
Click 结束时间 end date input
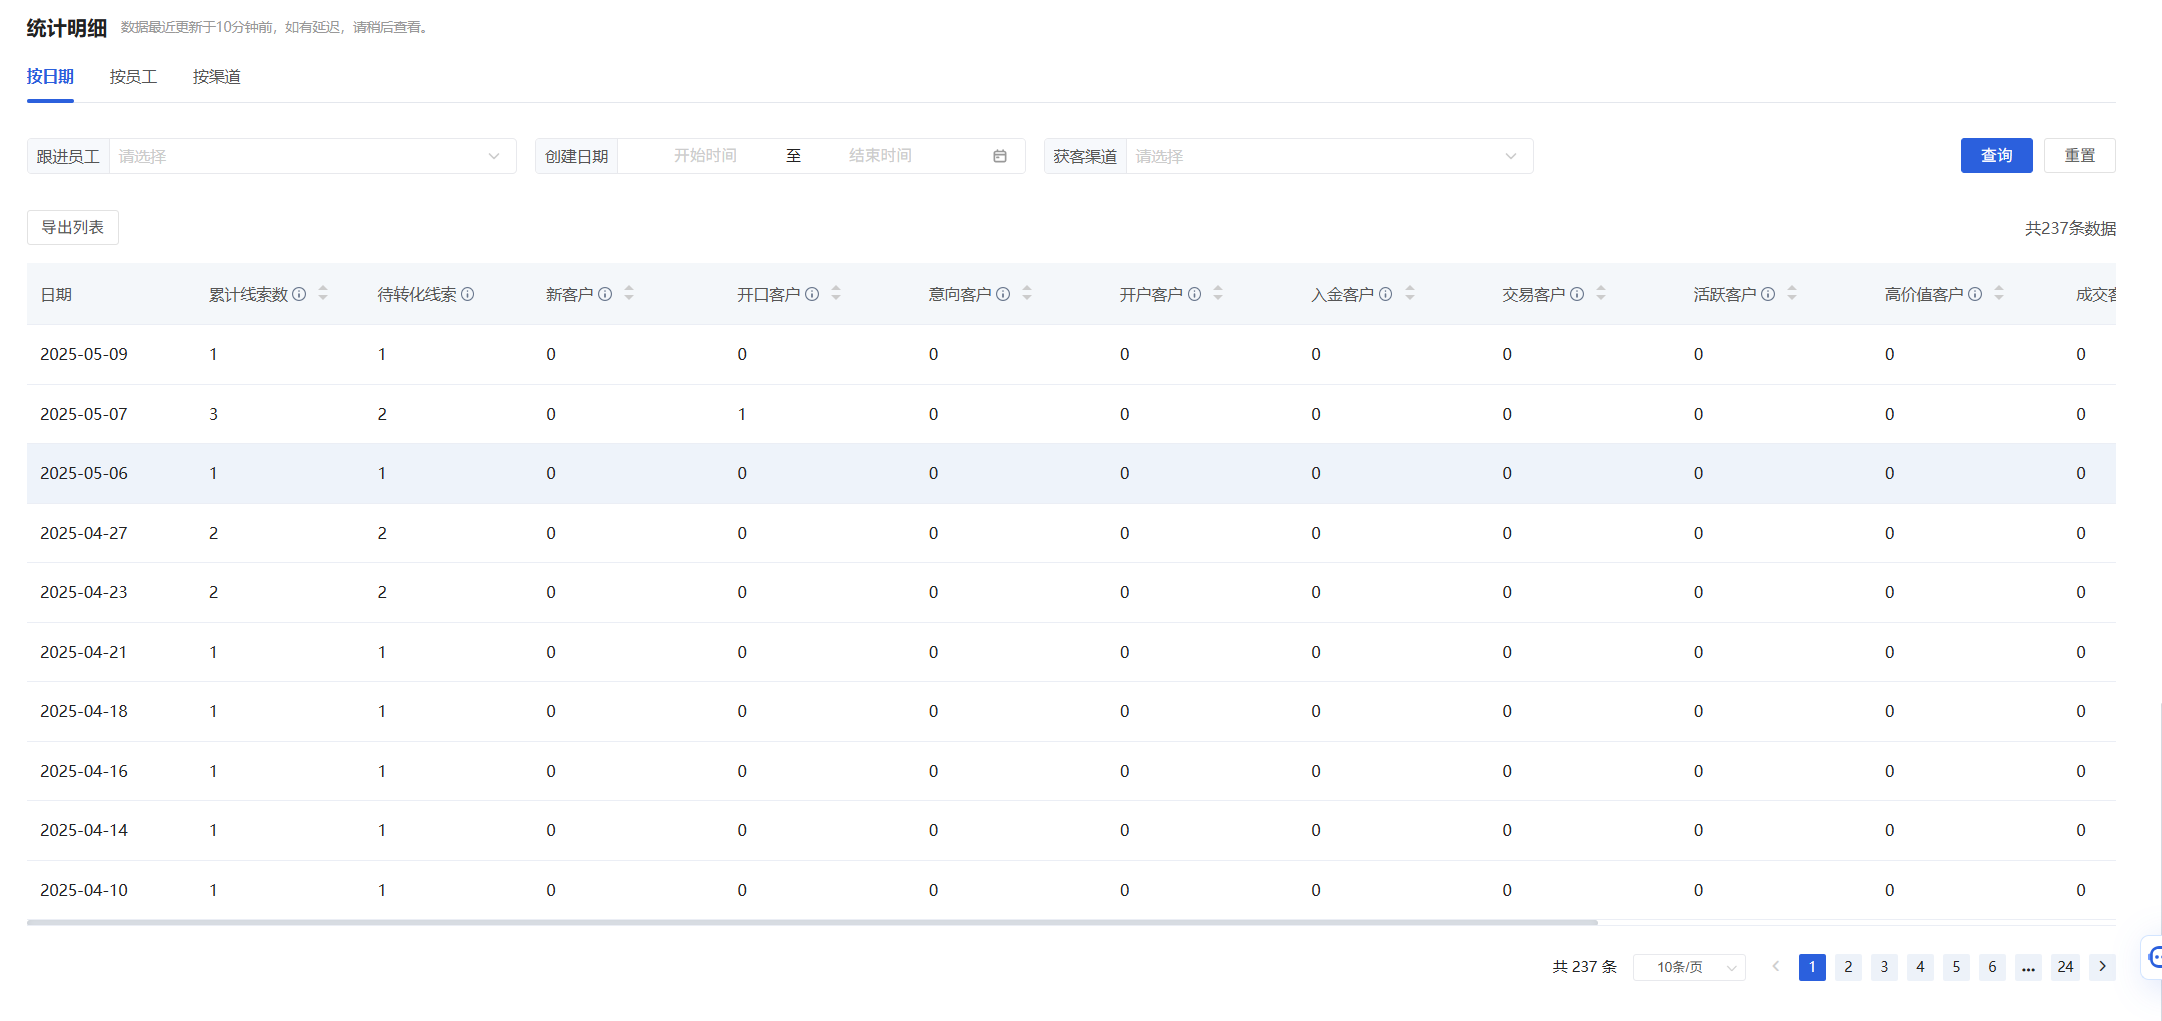point(880,156)
